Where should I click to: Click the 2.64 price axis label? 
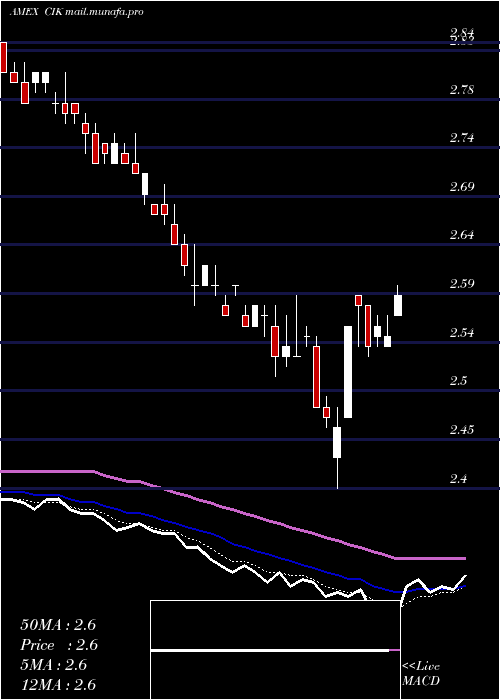462,235
